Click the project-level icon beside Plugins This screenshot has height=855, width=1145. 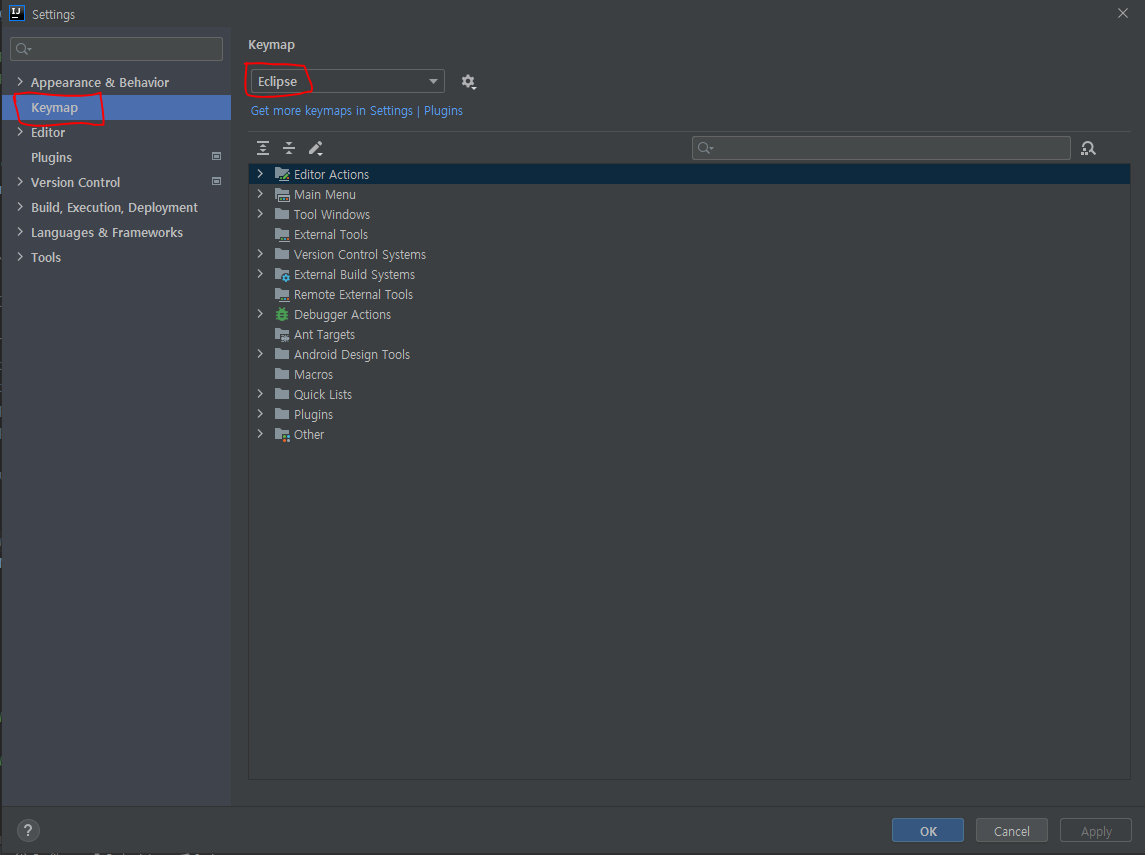[216, 156]
